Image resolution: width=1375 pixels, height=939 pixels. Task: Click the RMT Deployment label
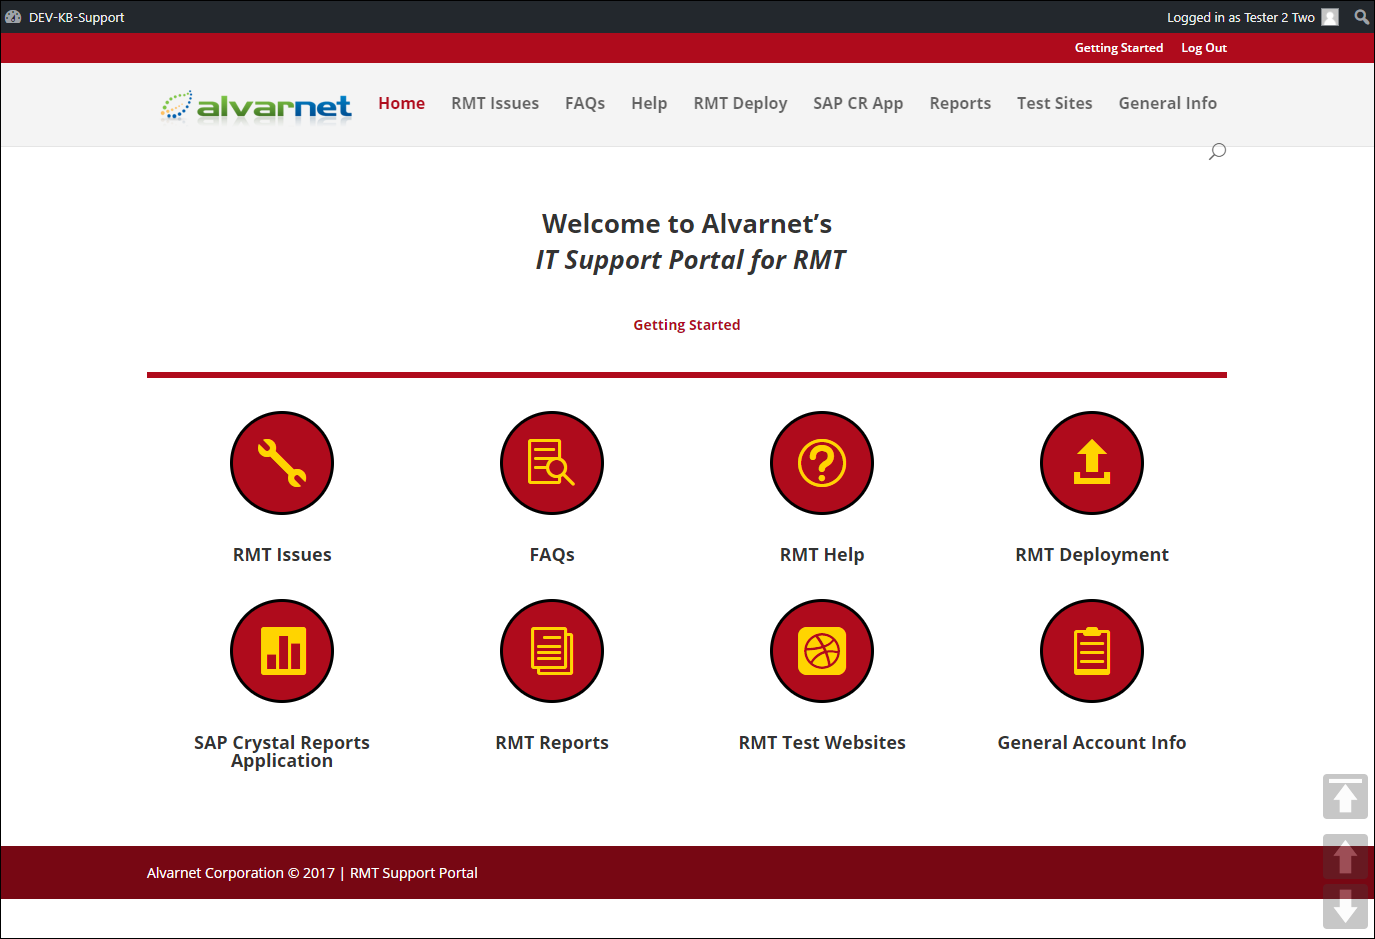point(1092,555)
